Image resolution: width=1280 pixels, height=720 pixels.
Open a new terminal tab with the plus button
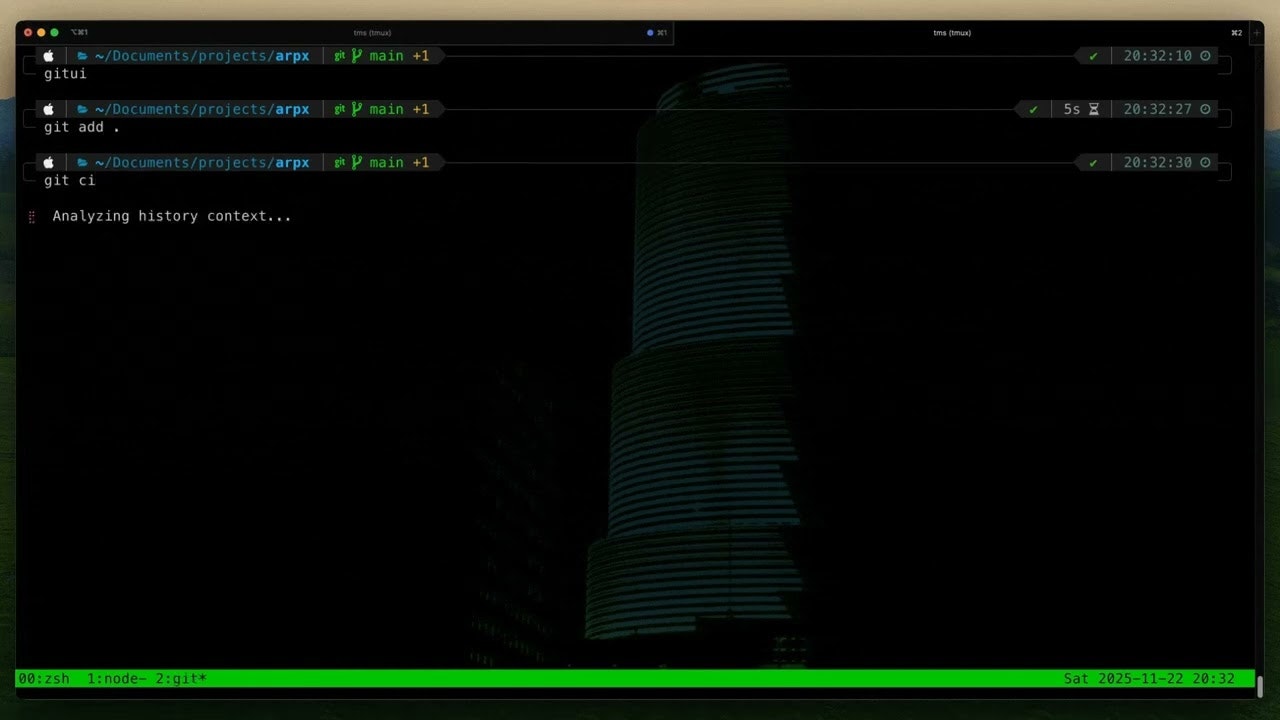pyautogui.click(x=1257, y=33)
